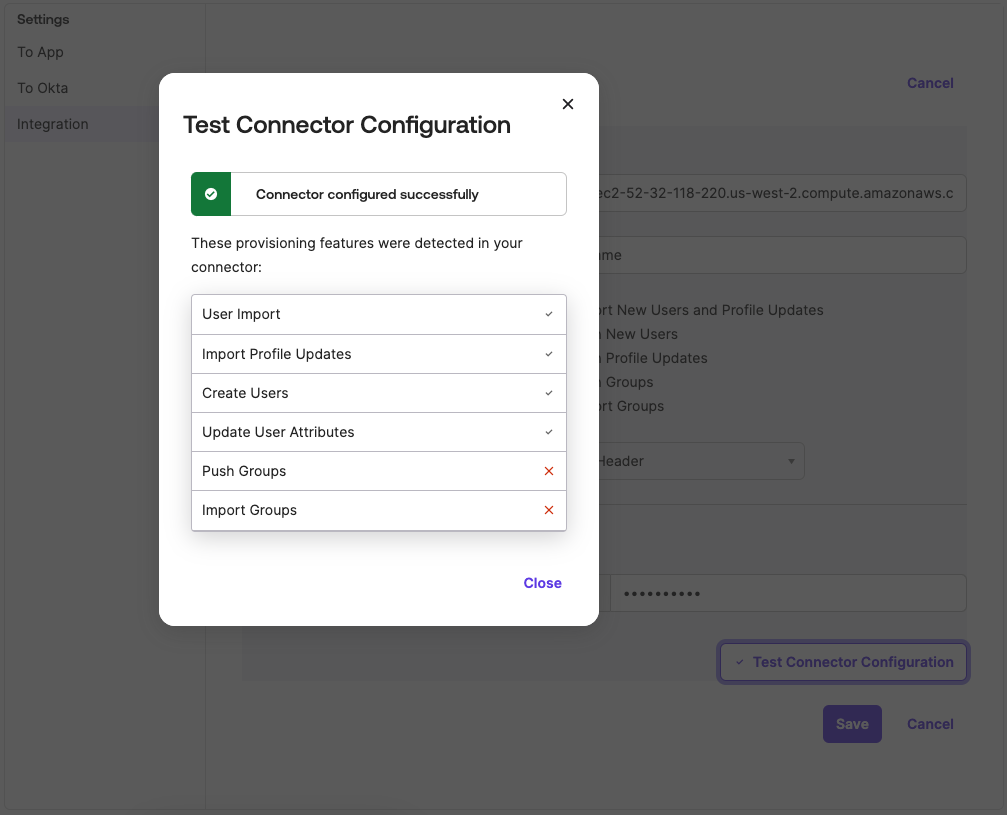Click the New Users and Profile Updates option

[x=711, y=310]
